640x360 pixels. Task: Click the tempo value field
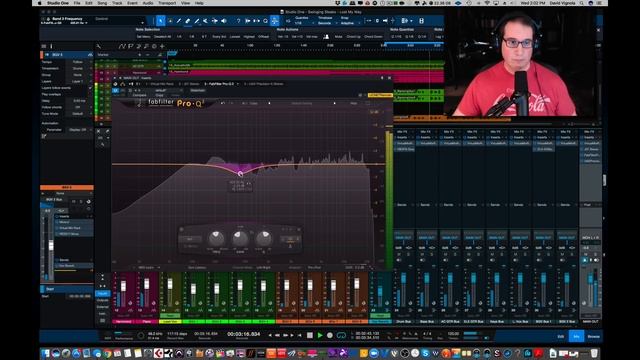453,334
